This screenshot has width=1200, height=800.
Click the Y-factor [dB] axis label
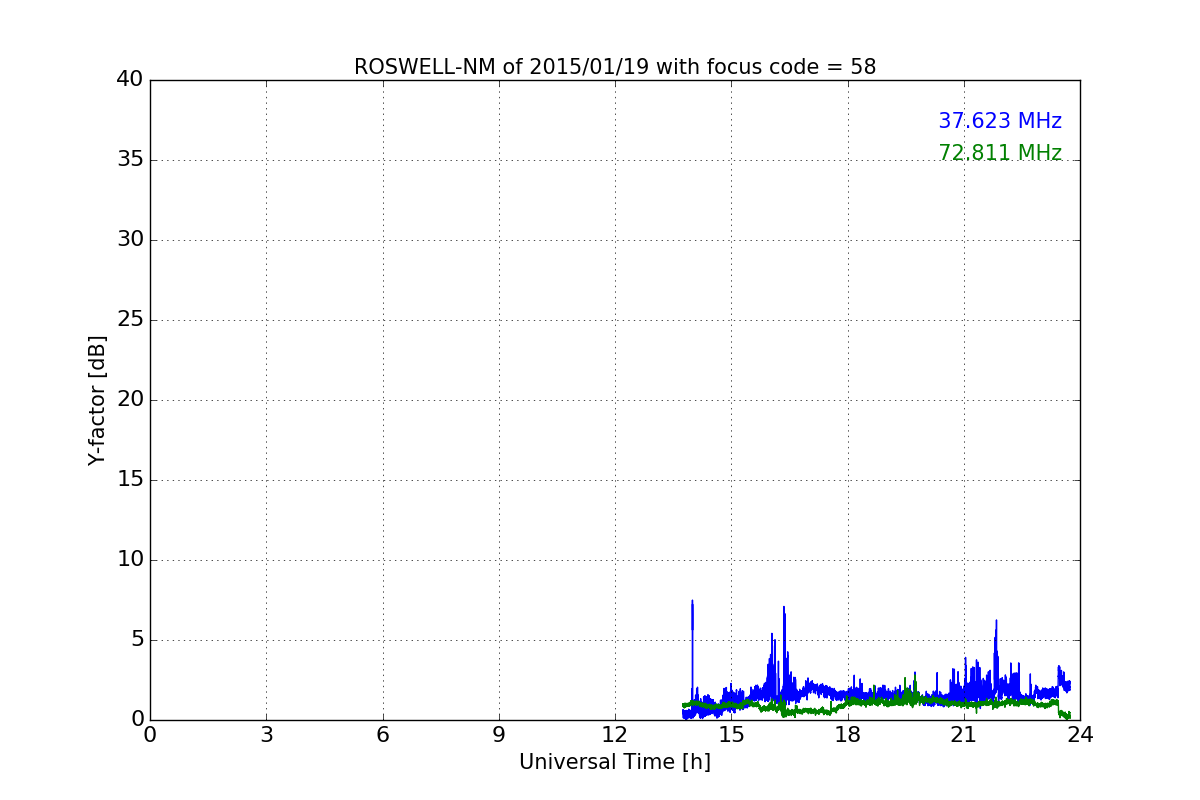click(97, 400)
